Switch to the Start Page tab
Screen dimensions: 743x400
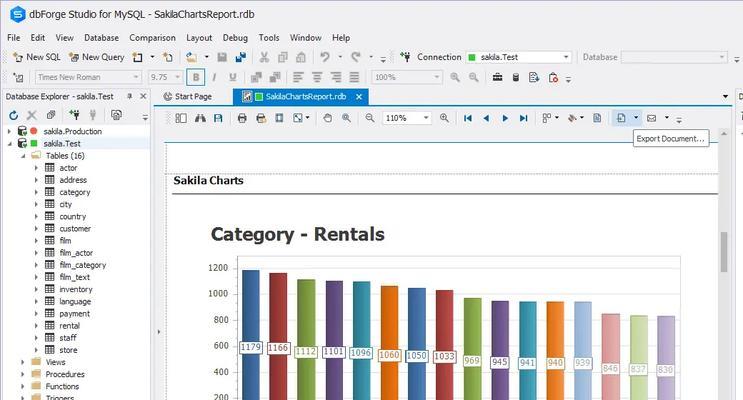click(188, 96)
